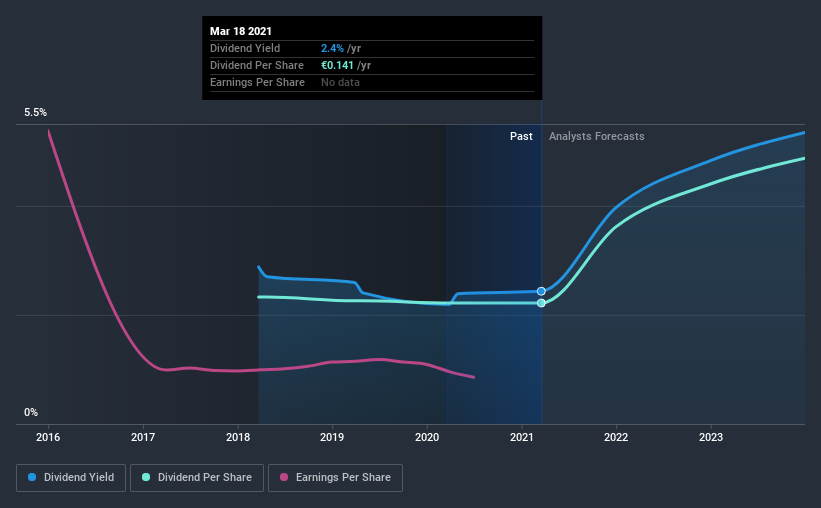
Task: Click the pink Earnings Per Share legend dot
Action: [284, 477]
